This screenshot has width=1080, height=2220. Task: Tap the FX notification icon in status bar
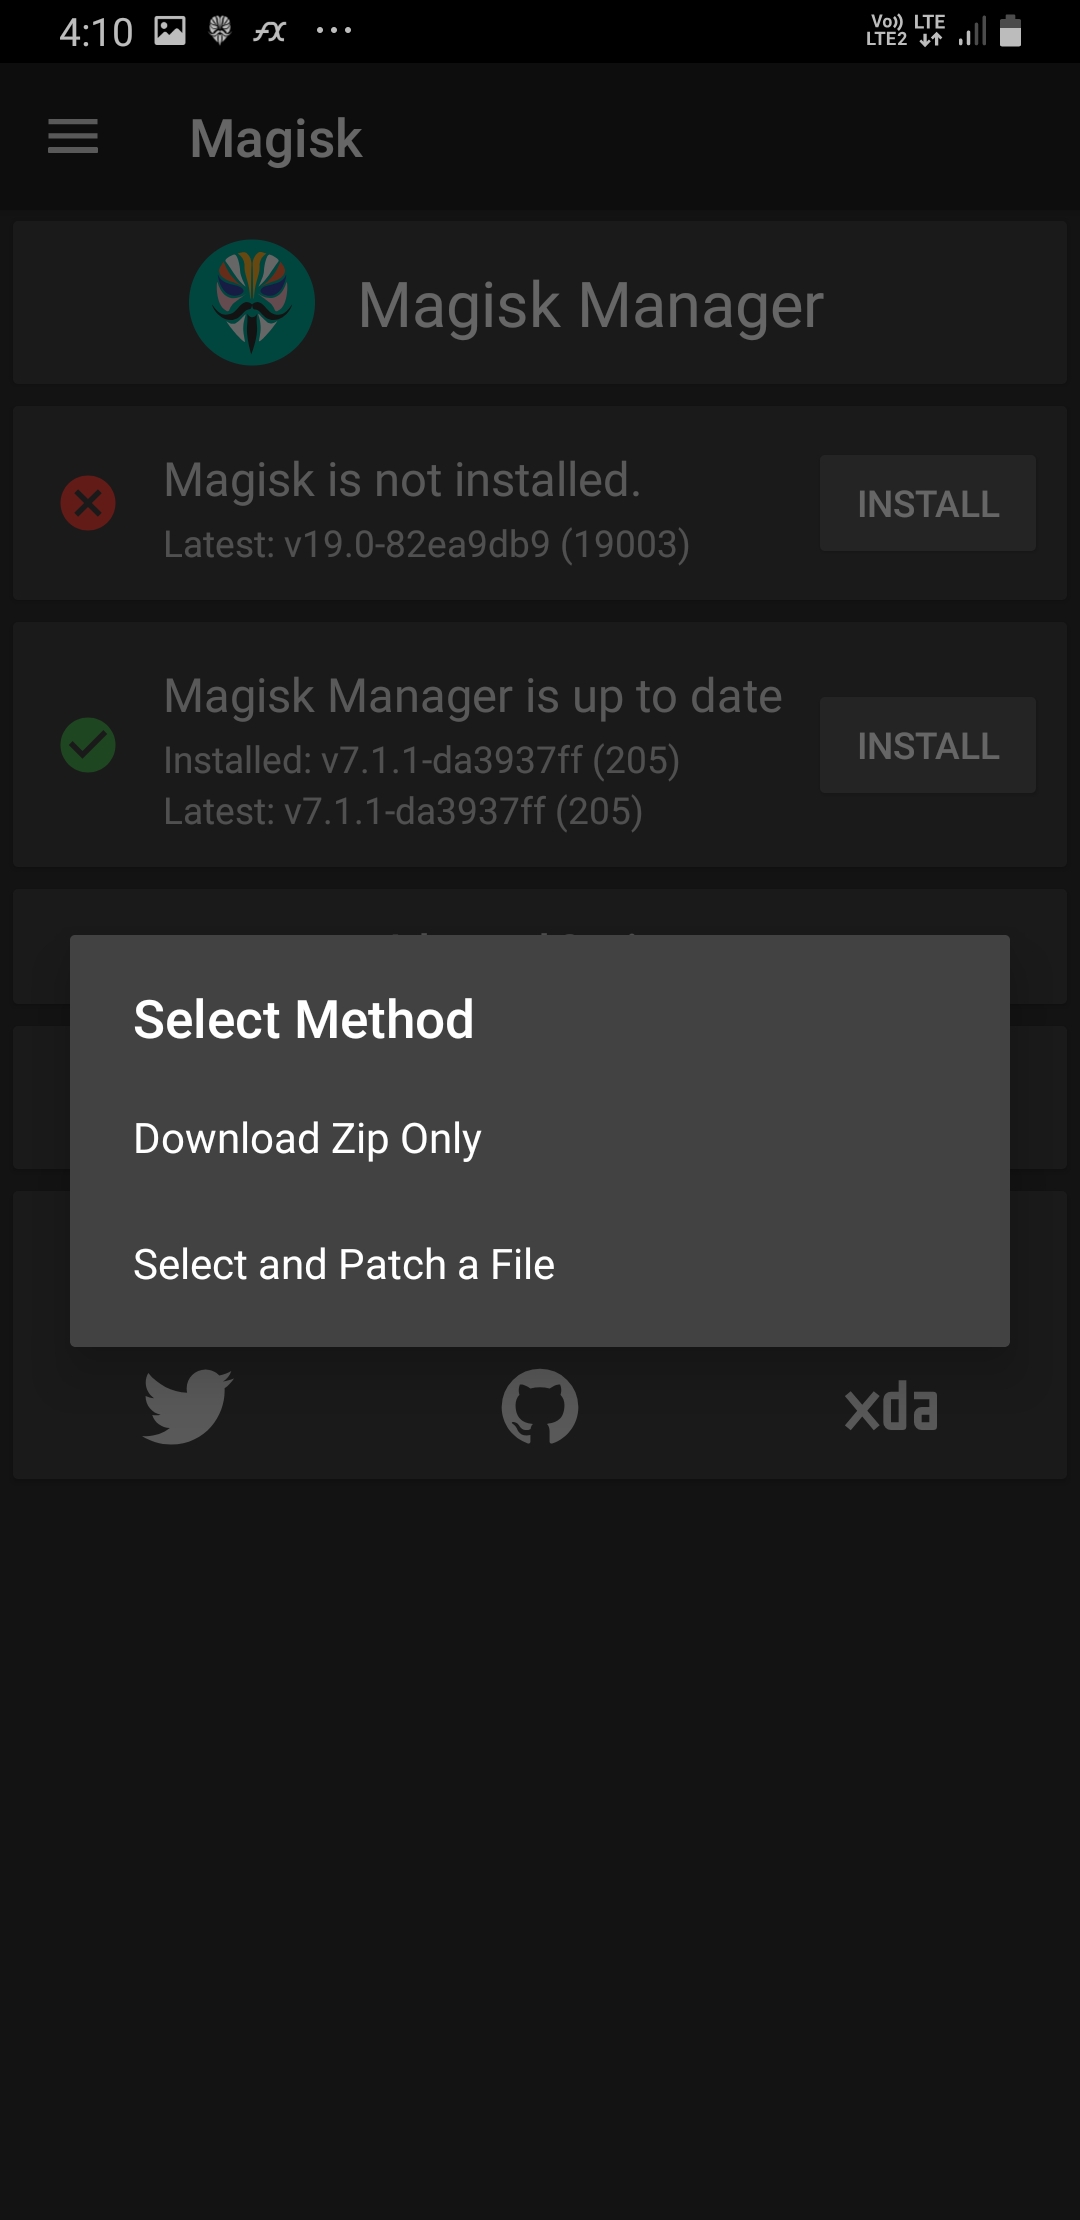click(269, 32)
